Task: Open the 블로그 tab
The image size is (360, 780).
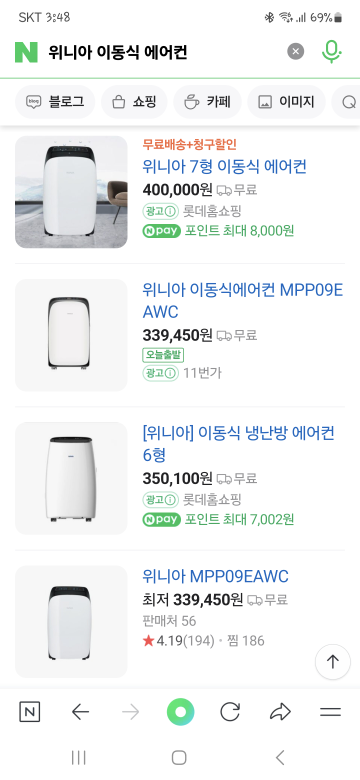Action: [55, 102]
